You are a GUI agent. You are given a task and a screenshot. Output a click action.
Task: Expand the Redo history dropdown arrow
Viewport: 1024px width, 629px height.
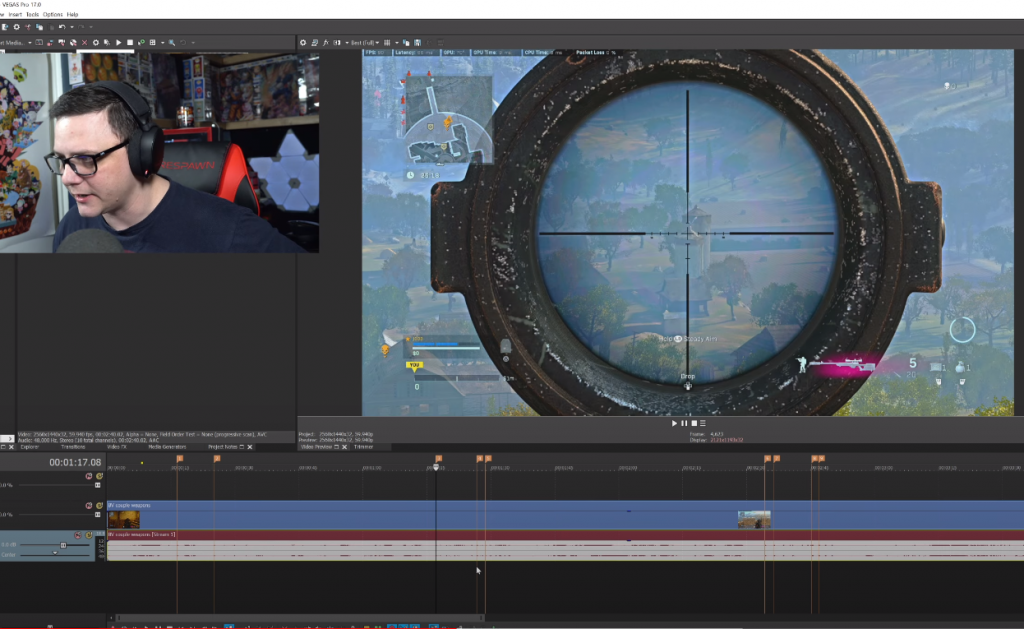pos(91,27)
